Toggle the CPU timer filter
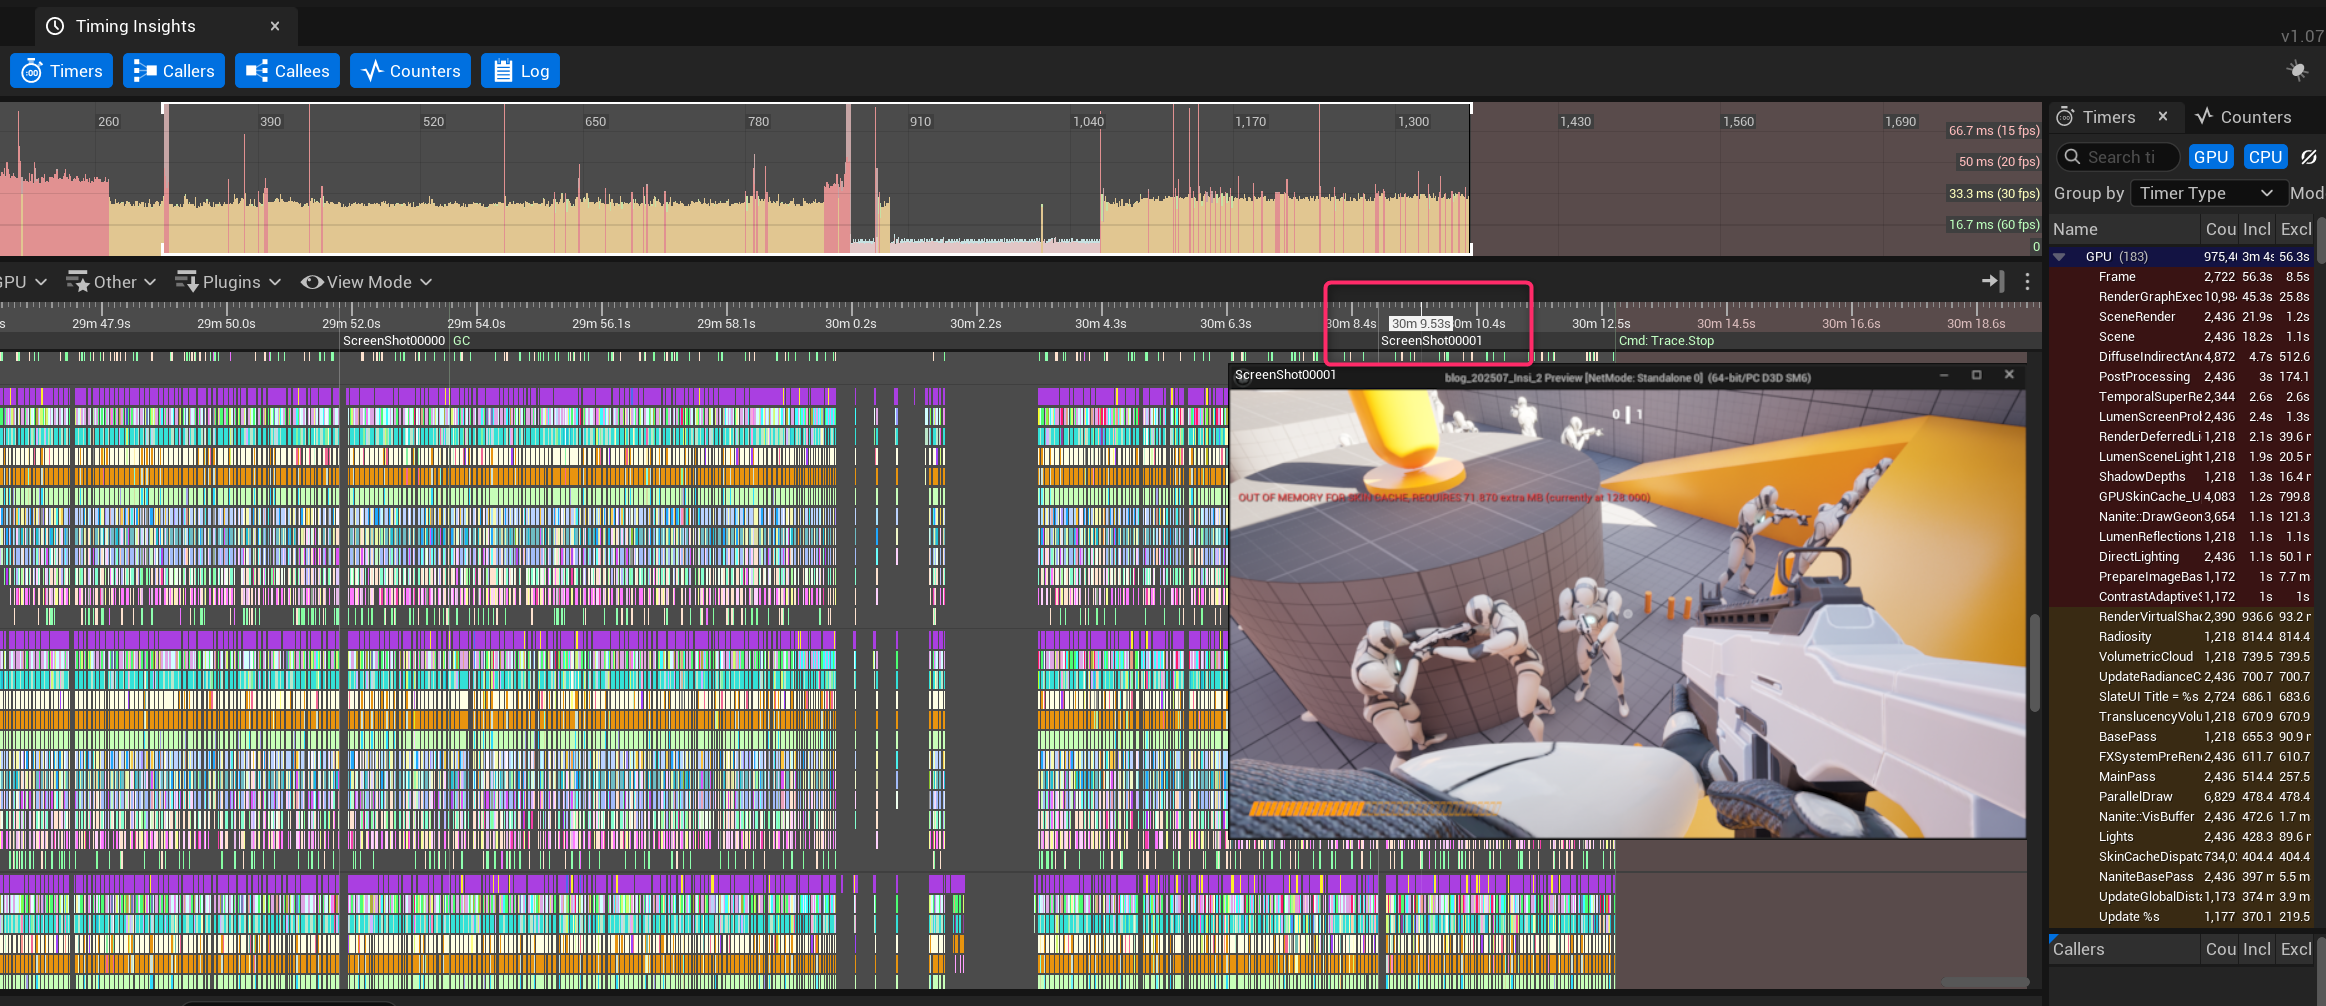This screenshot has height=1006, width=2326. 2265,157
